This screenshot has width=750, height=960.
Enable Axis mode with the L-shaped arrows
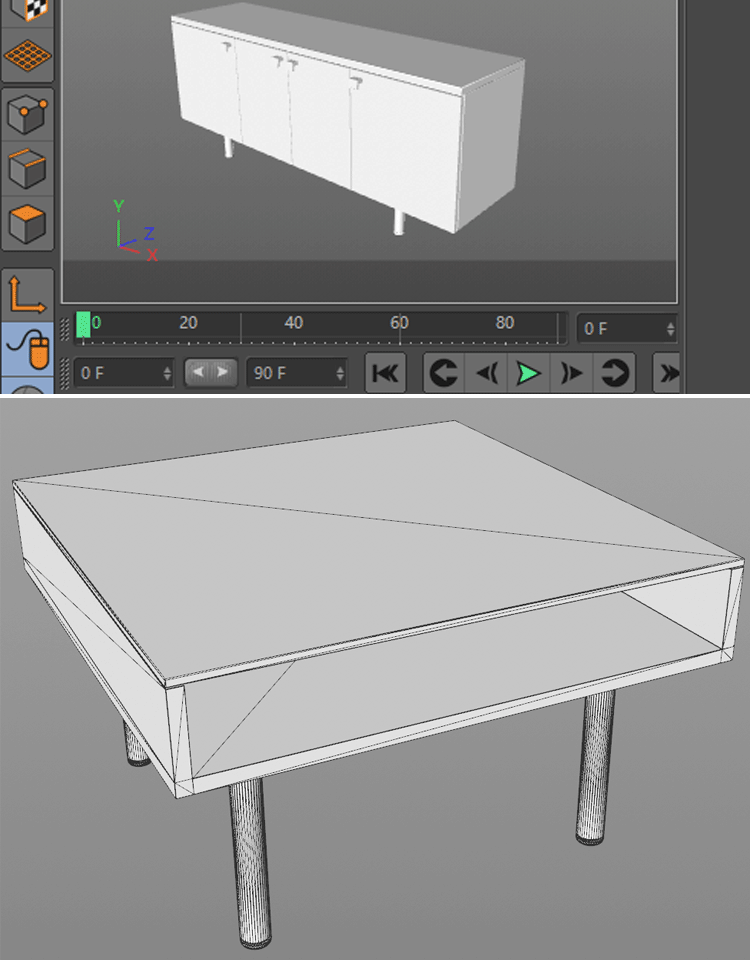coord(27,295)
